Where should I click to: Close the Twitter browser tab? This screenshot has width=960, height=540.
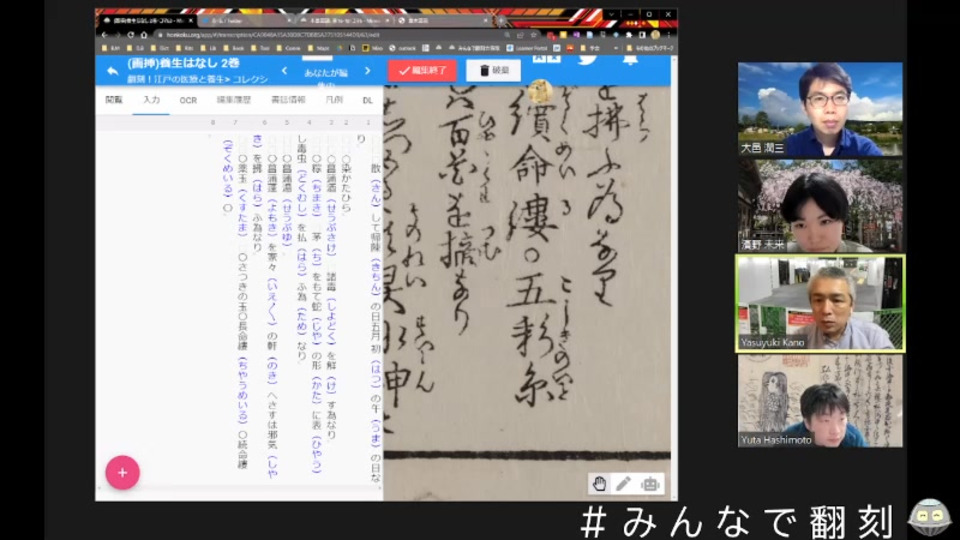point(289,20)
